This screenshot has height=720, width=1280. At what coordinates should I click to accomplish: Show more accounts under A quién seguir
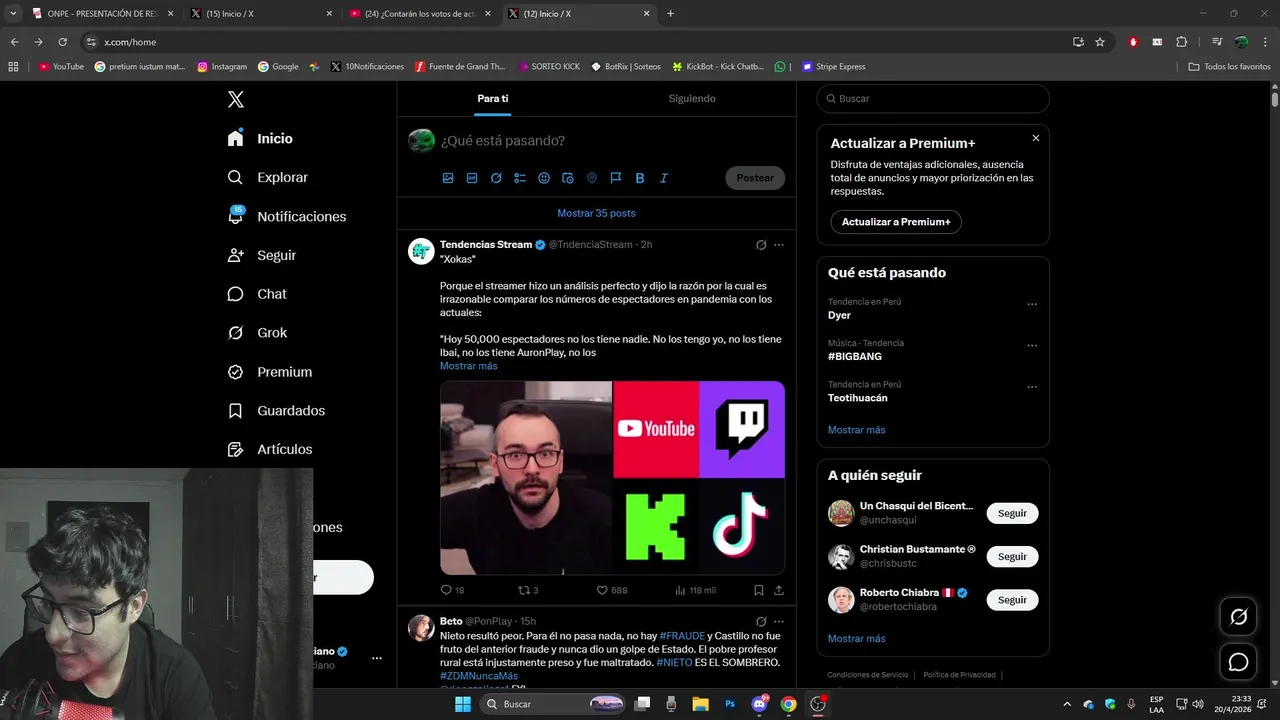[x=856, y=638]
